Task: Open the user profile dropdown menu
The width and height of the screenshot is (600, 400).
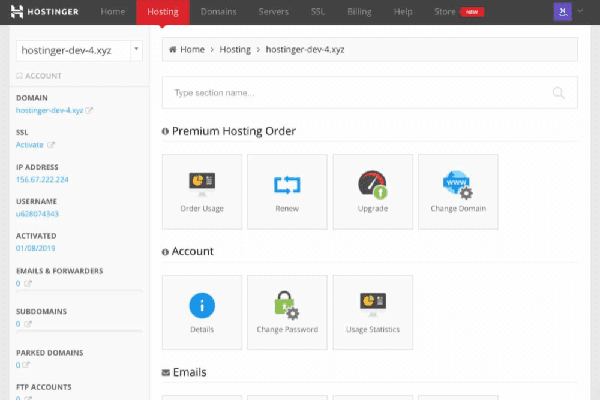Action: point(565,12)
